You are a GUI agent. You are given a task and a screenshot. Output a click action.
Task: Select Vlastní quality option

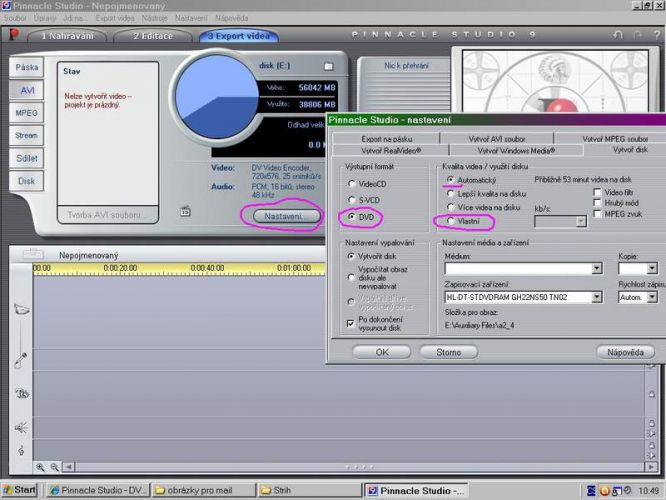(x=450, y=221)
